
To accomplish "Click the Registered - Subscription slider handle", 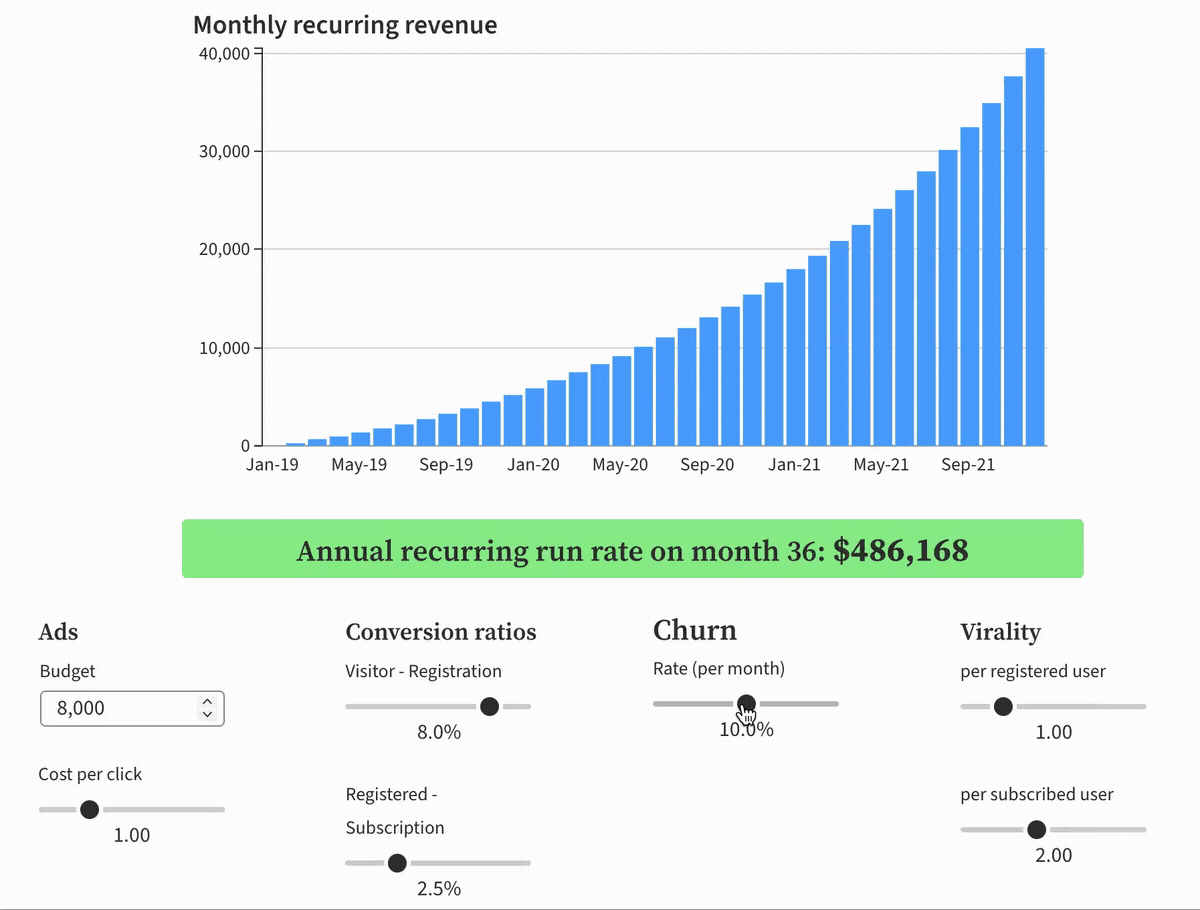I will tap(397, 863).
